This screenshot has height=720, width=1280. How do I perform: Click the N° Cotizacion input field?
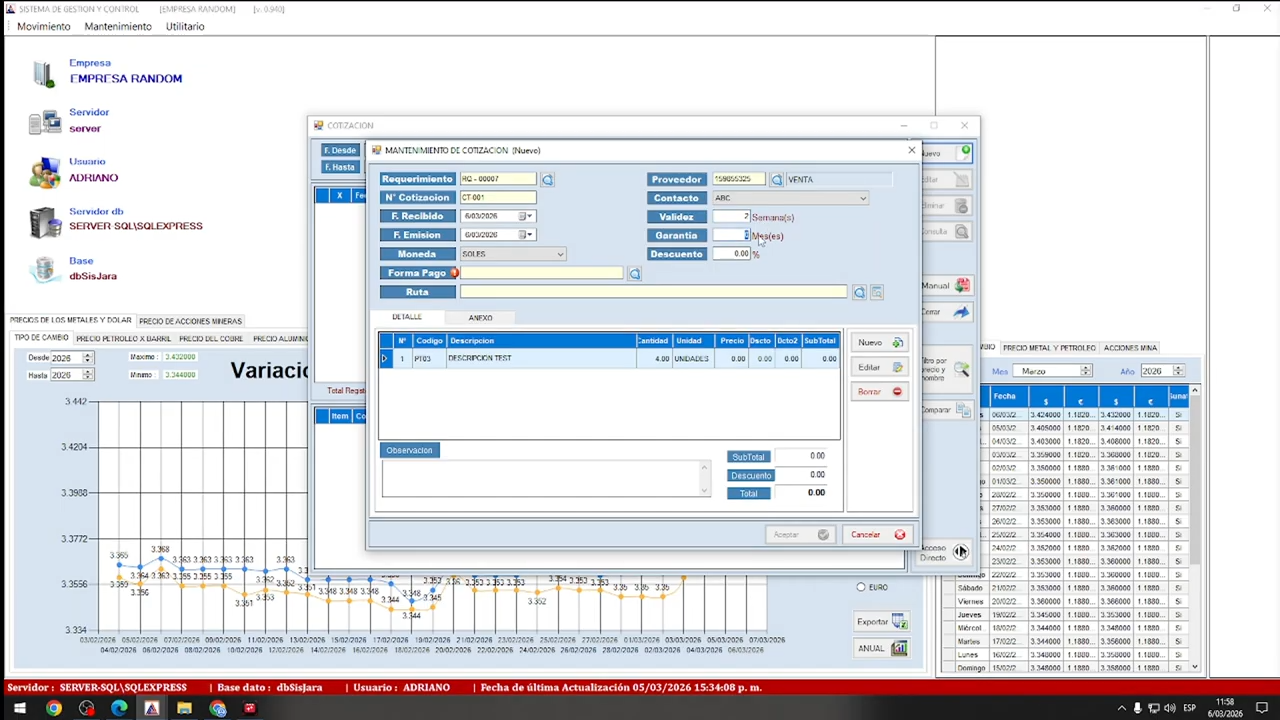[497, 198]
